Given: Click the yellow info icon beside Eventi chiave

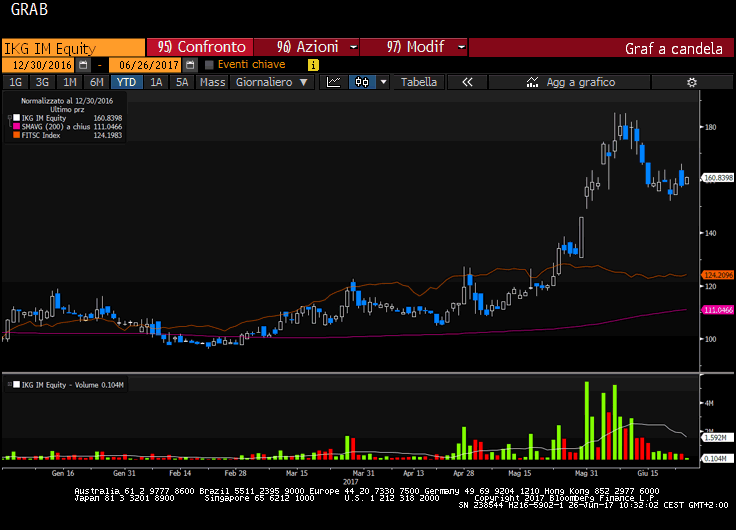Looking at the screenshot, I should (x=313, y=64).
